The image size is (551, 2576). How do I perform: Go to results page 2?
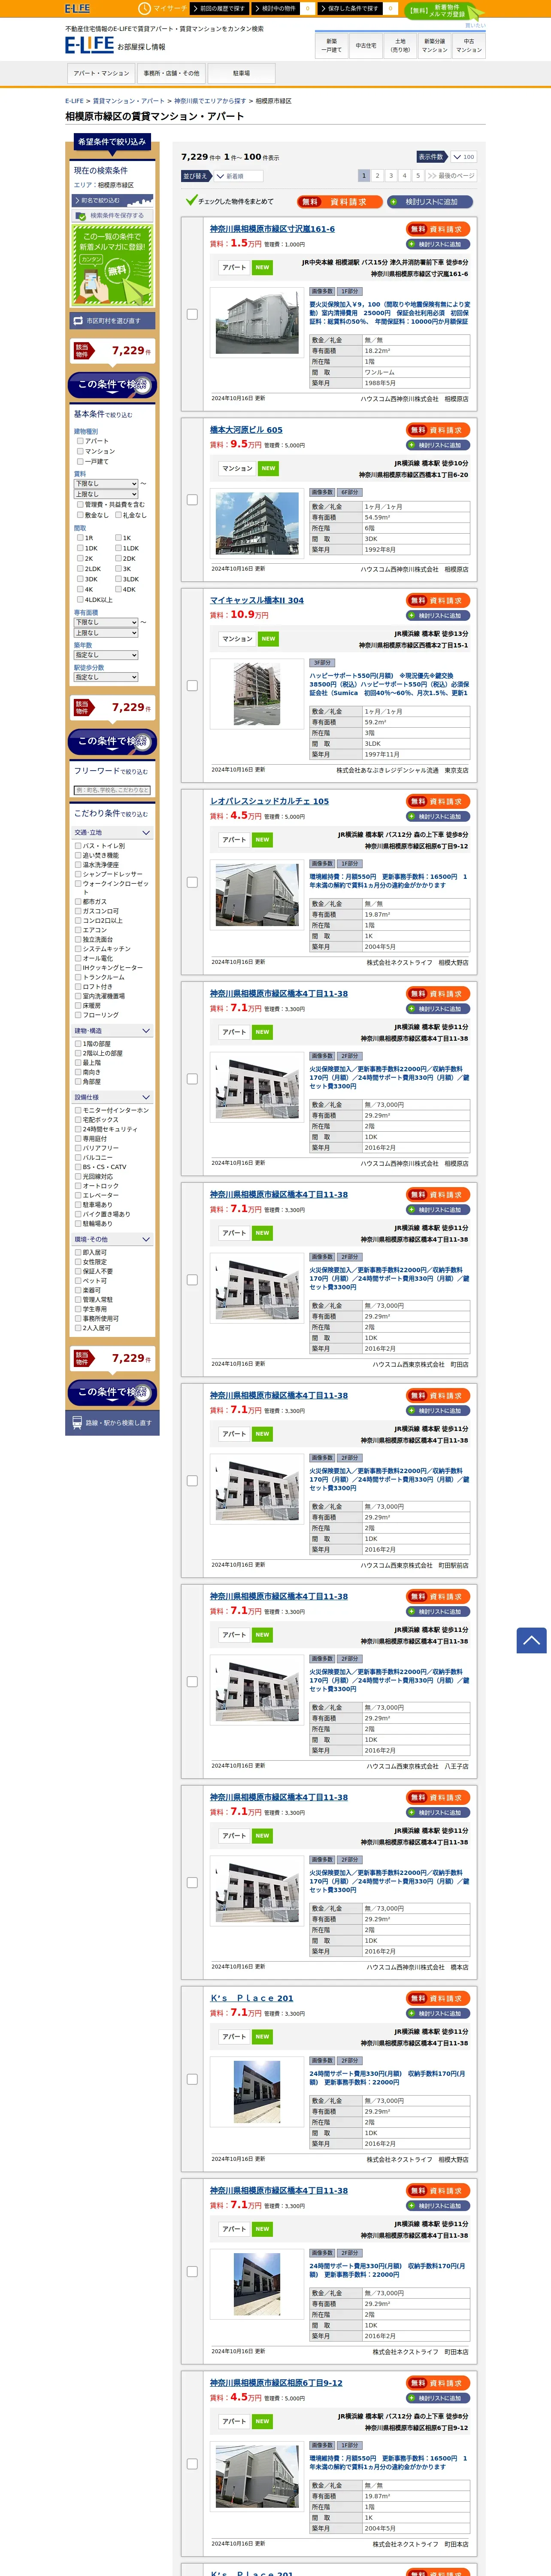378,176
